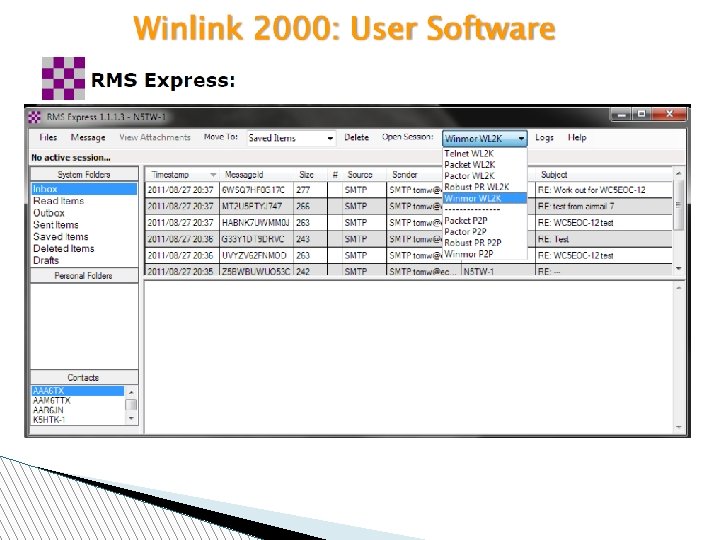Viewport: 720px width, 540px height.
Task: Select message HABNK7JWMM0J
Action: (255, 223)
